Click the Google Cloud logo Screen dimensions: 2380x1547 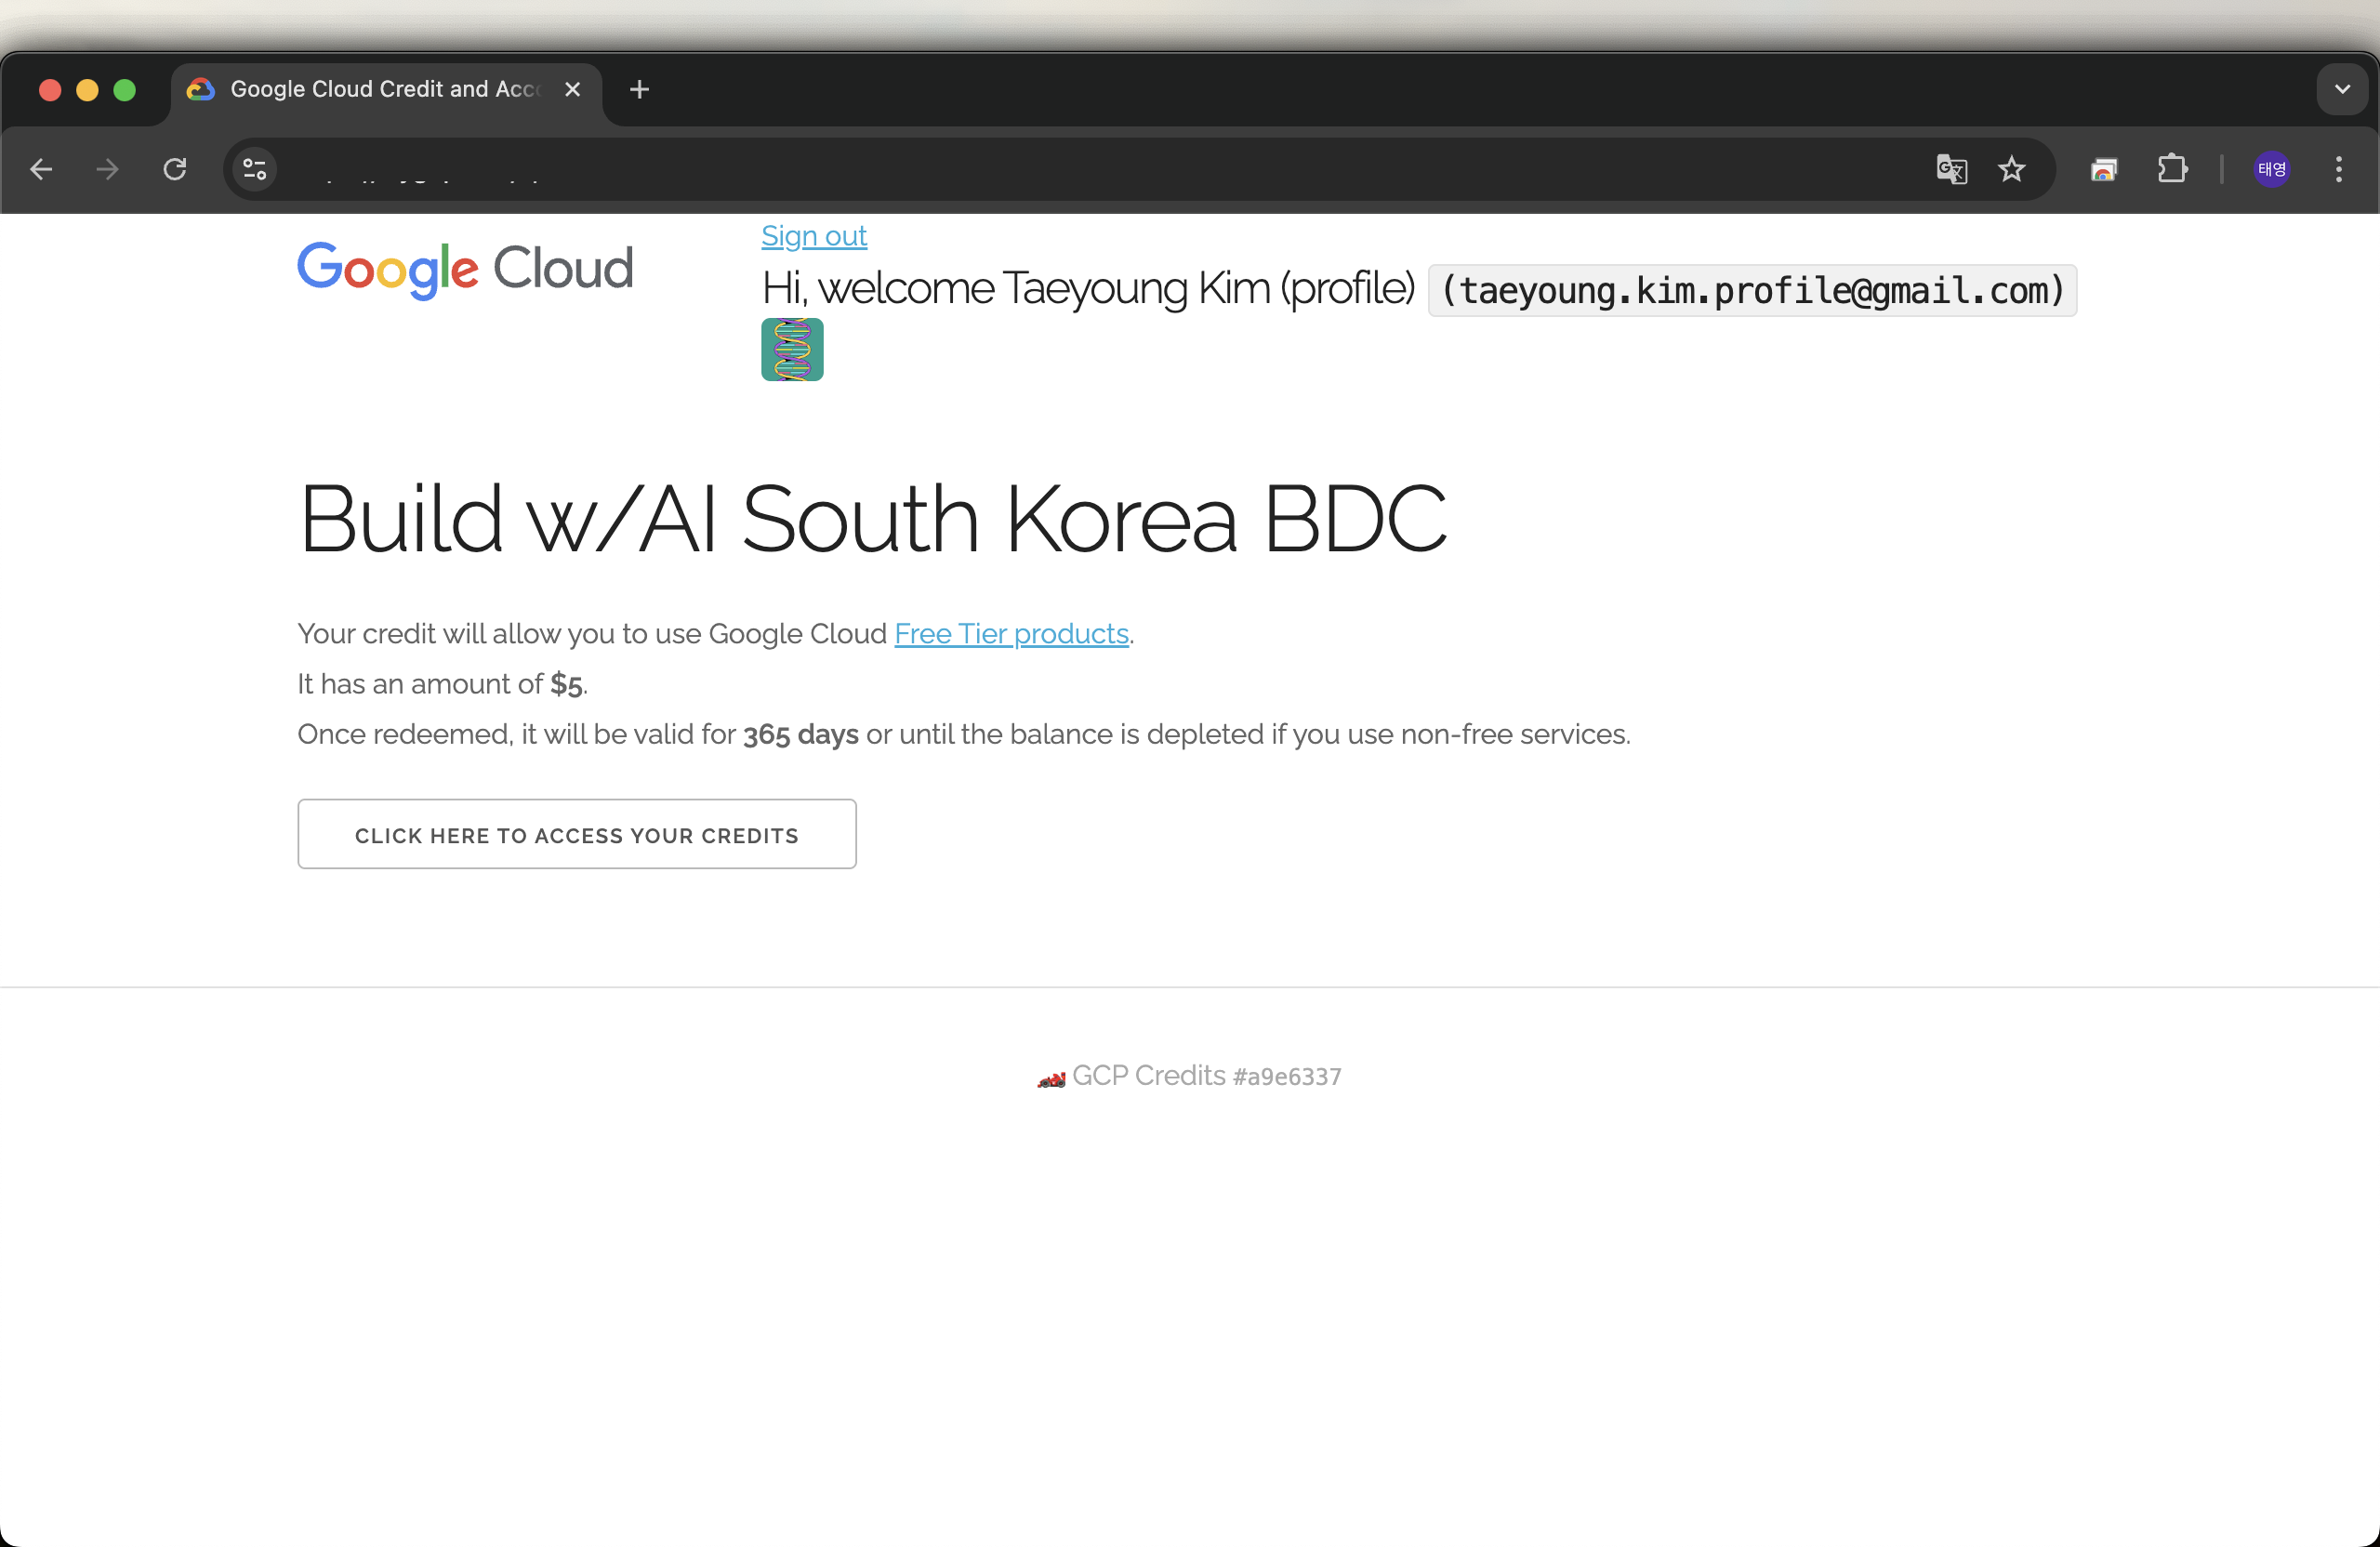click(x=465, y=269)
